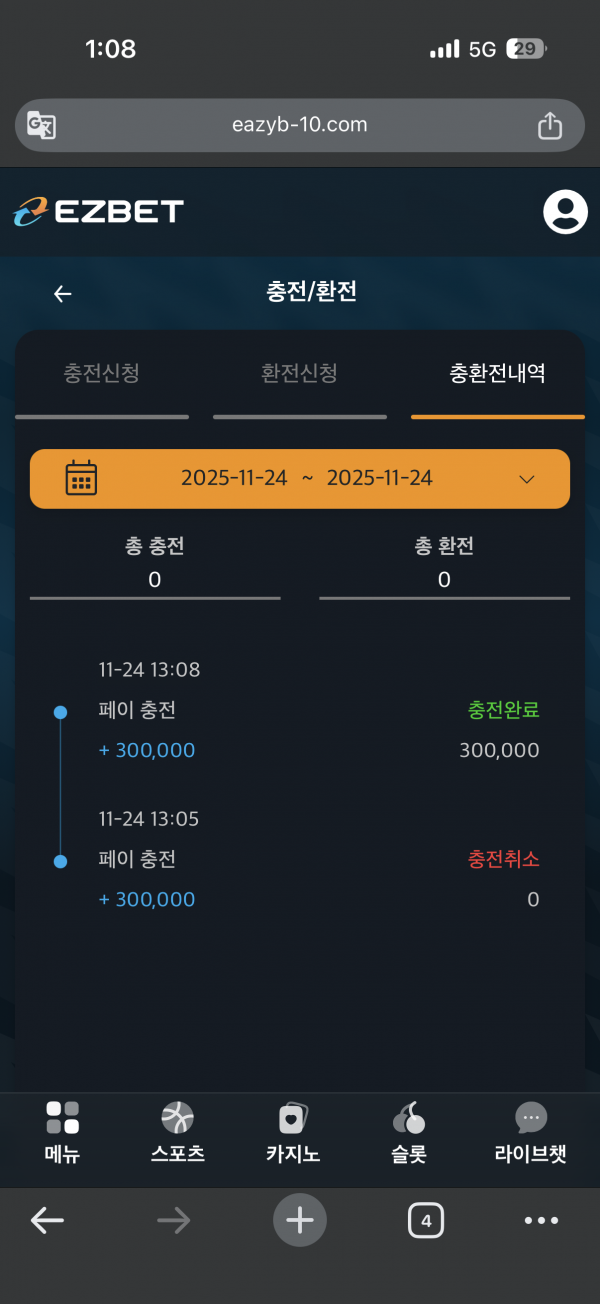Switch to the 충전신청 tab
This screenshot has height=1304, width=600.
[x=101, y=374]
